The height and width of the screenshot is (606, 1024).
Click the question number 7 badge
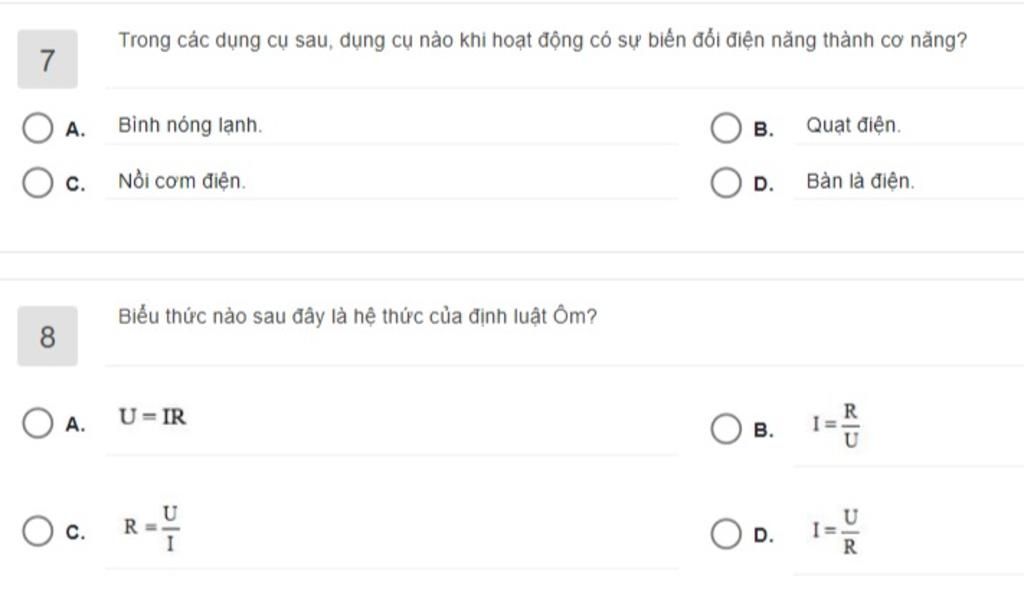click(x=47, y=60)
